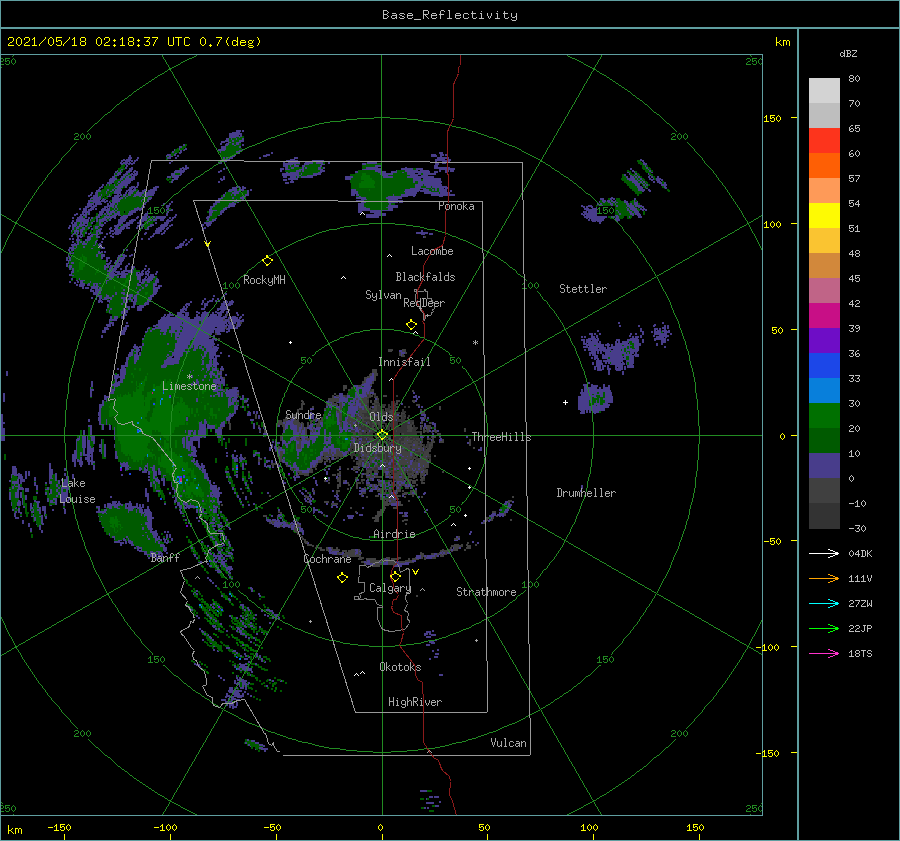Pick the bright yellow swatch between 54 and 51
Viewport: 900px width, 841px height.
click(824, 215)
